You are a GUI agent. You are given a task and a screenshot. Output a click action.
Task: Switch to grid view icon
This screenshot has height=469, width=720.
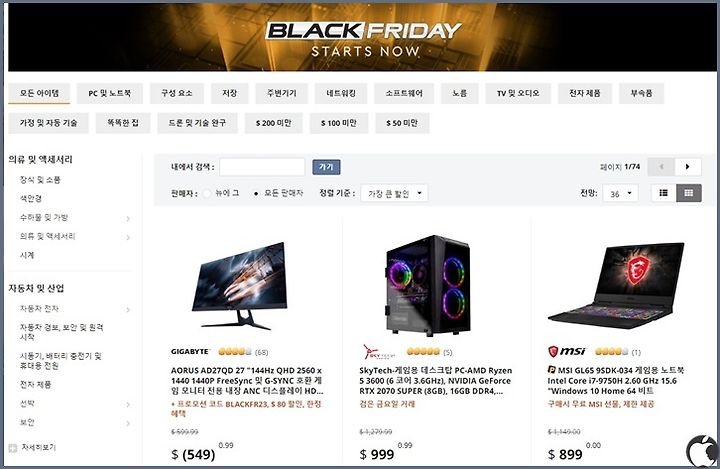[x=689, y=193]
